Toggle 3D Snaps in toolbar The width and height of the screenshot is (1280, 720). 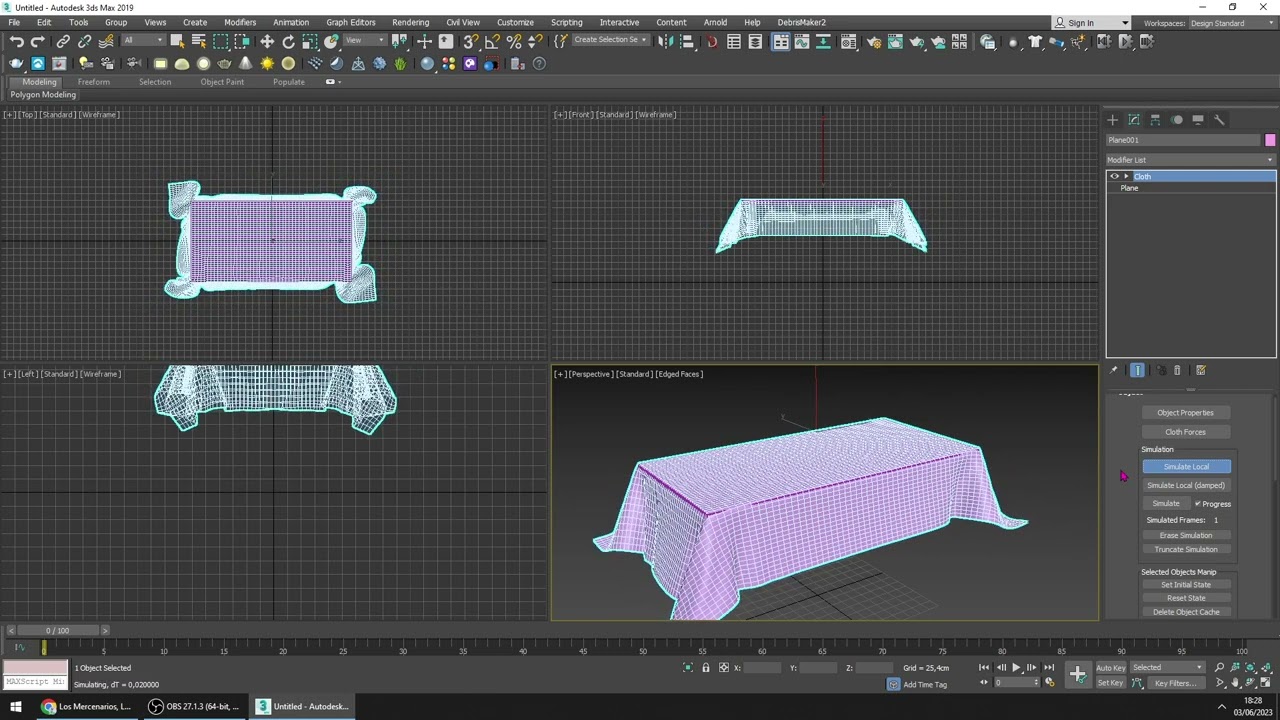coord(470,41)
